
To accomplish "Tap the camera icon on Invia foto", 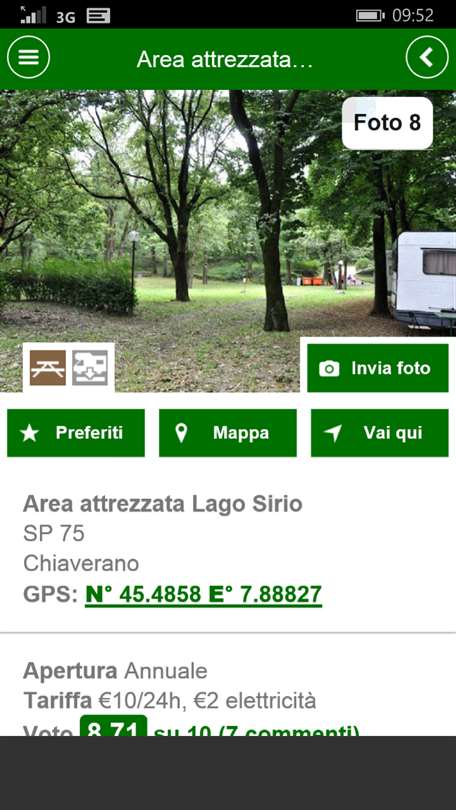I will tap(329, 368).
